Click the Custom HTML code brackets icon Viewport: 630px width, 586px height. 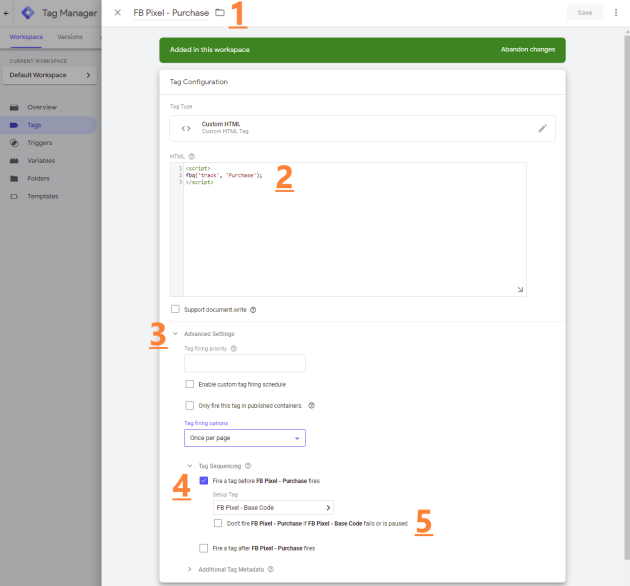coord(186,128)
